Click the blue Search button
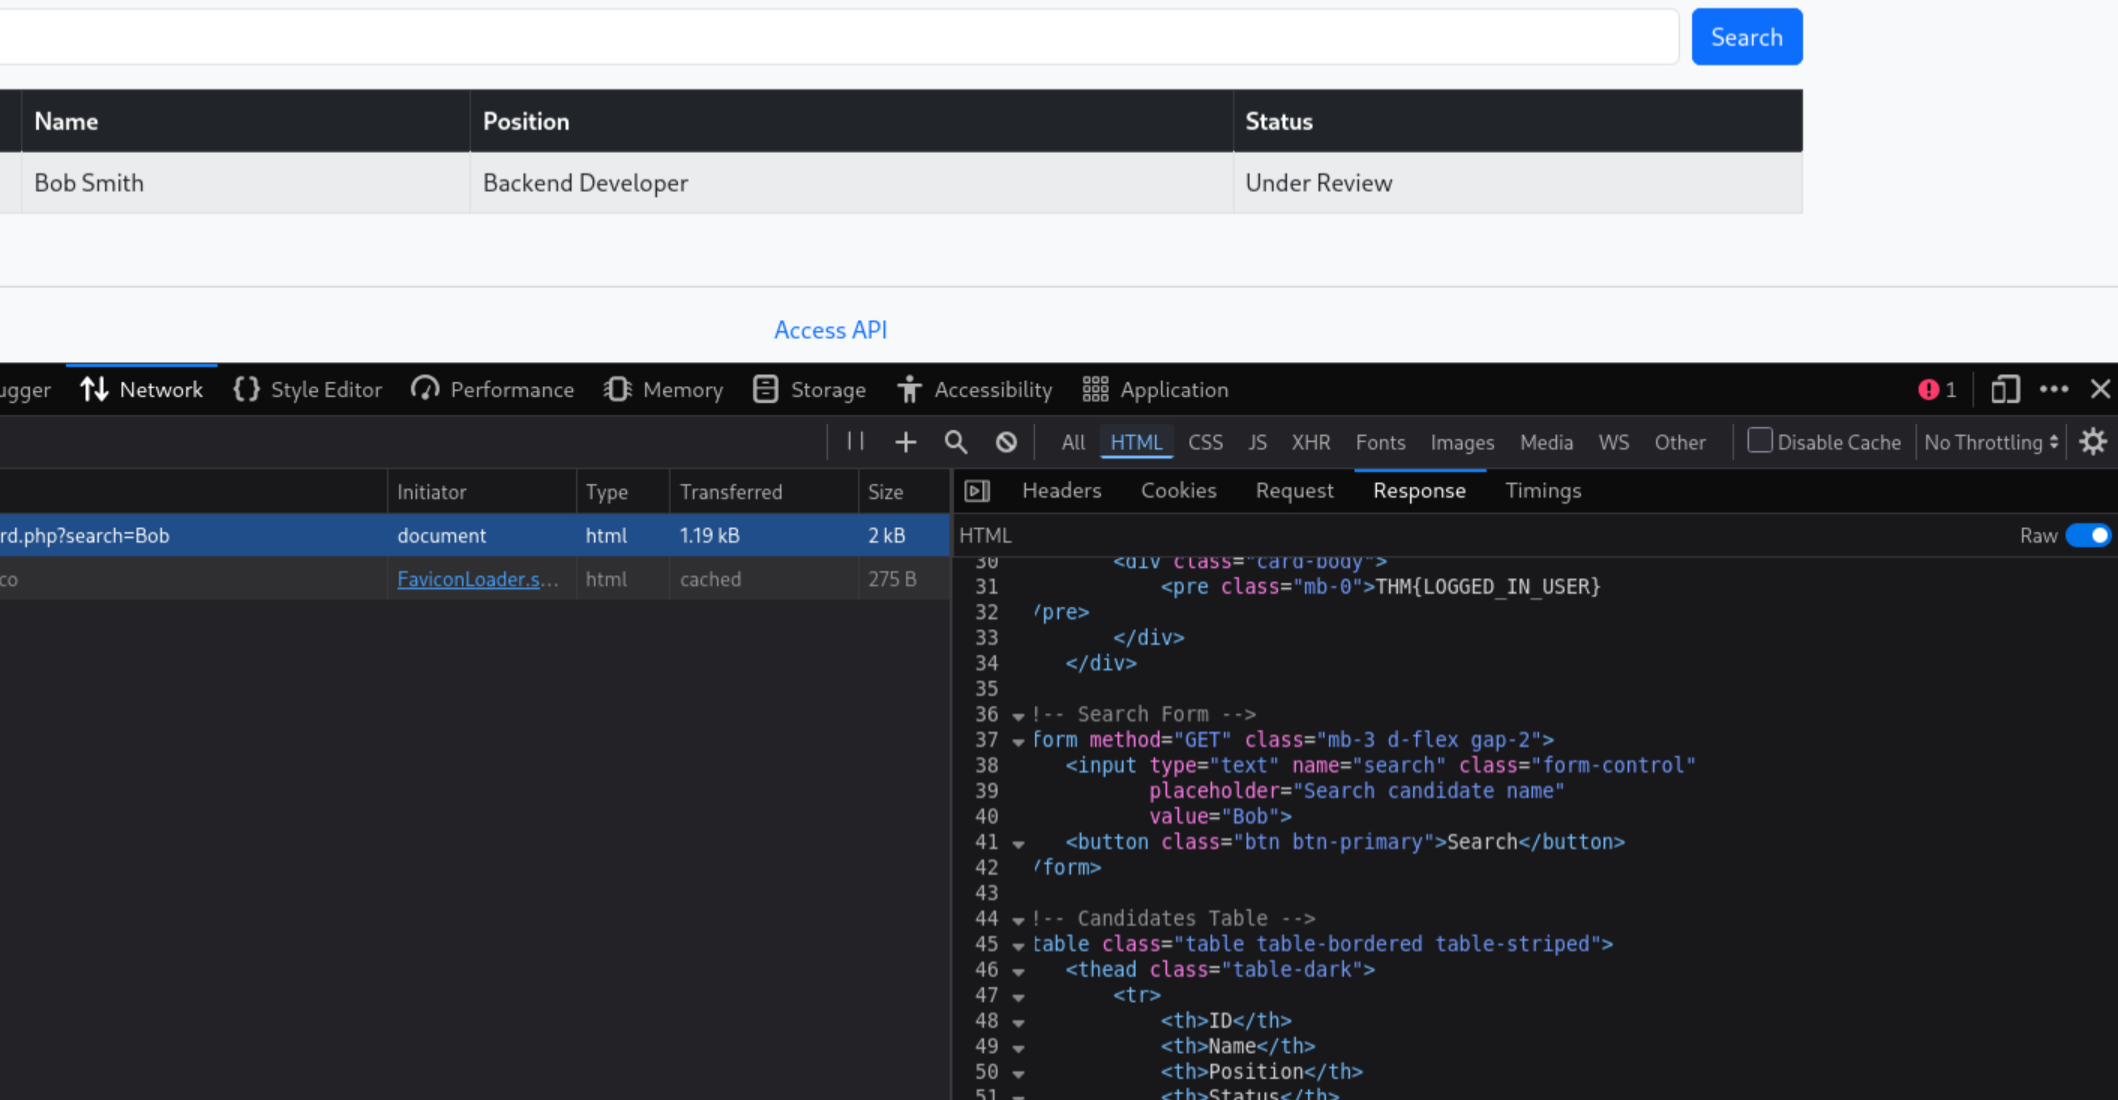The width and height of the screenshot is (2118, 1100). [x=1746, y=37]
